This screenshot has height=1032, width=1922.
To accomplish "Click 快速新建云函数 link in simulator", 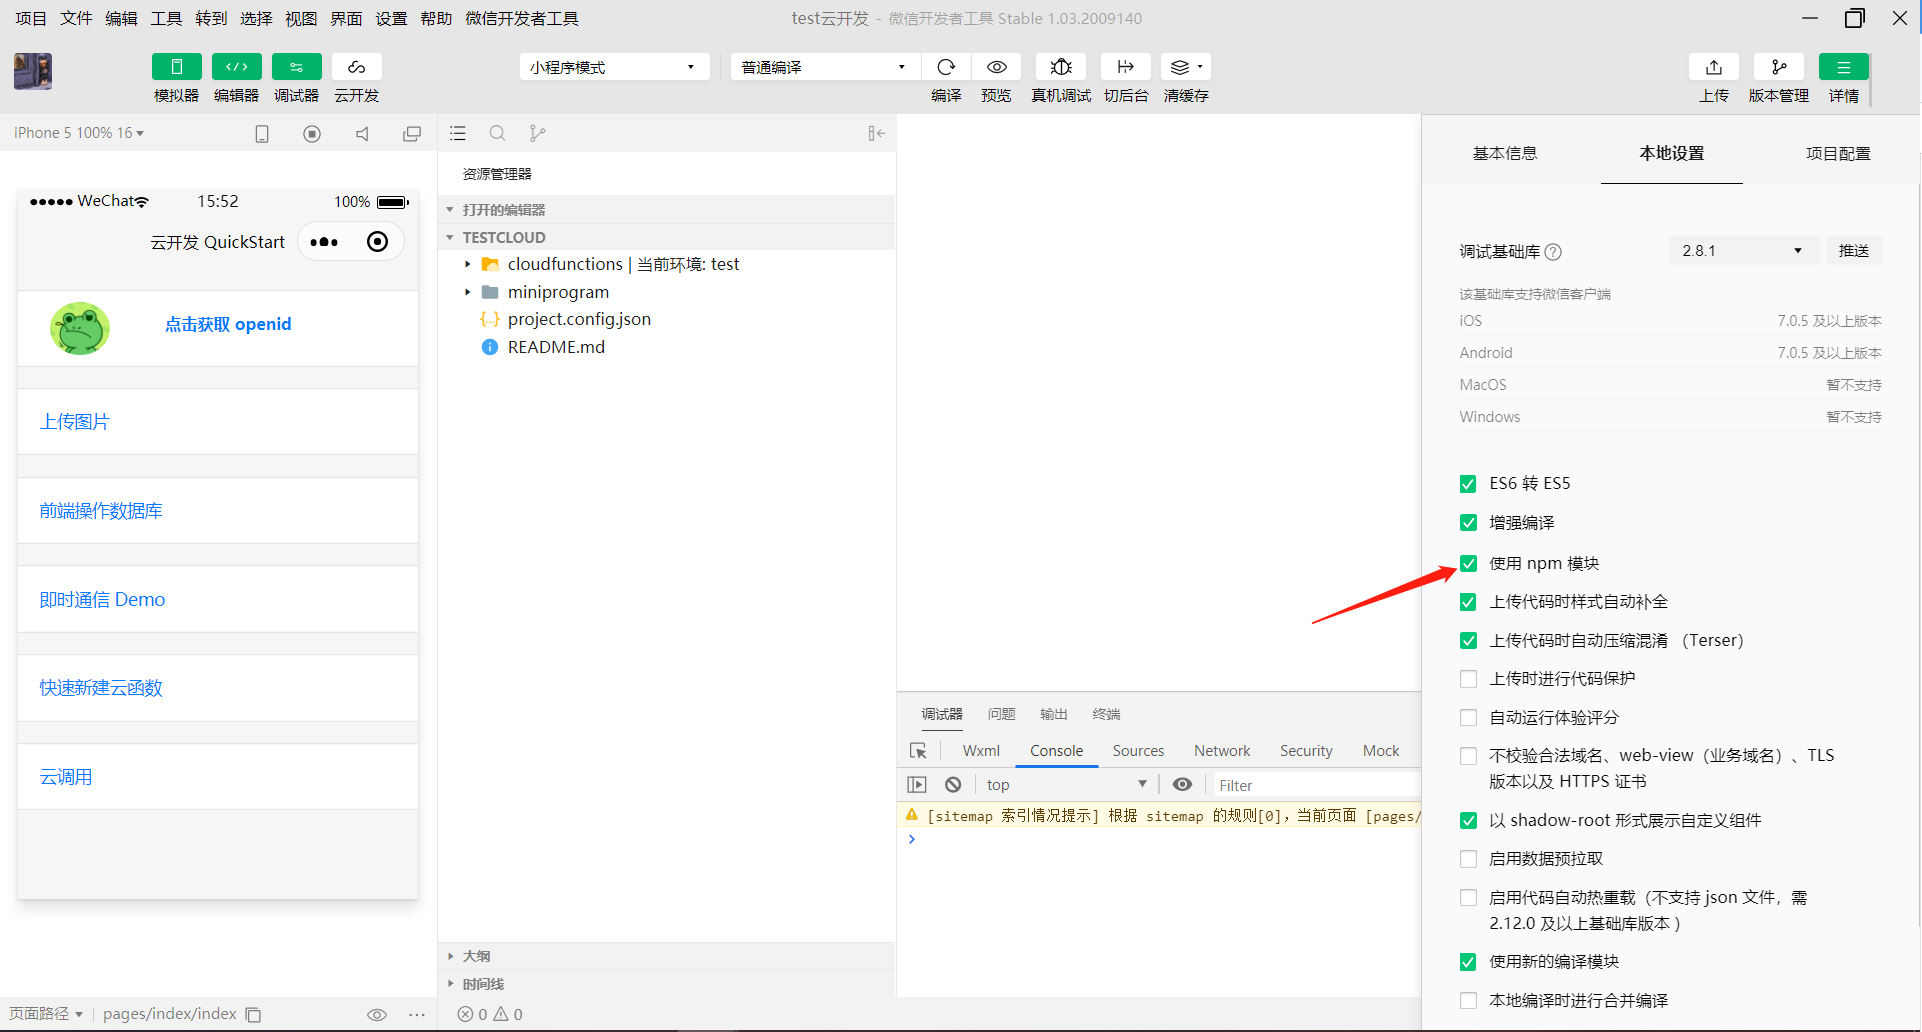I will coord(101,688).
